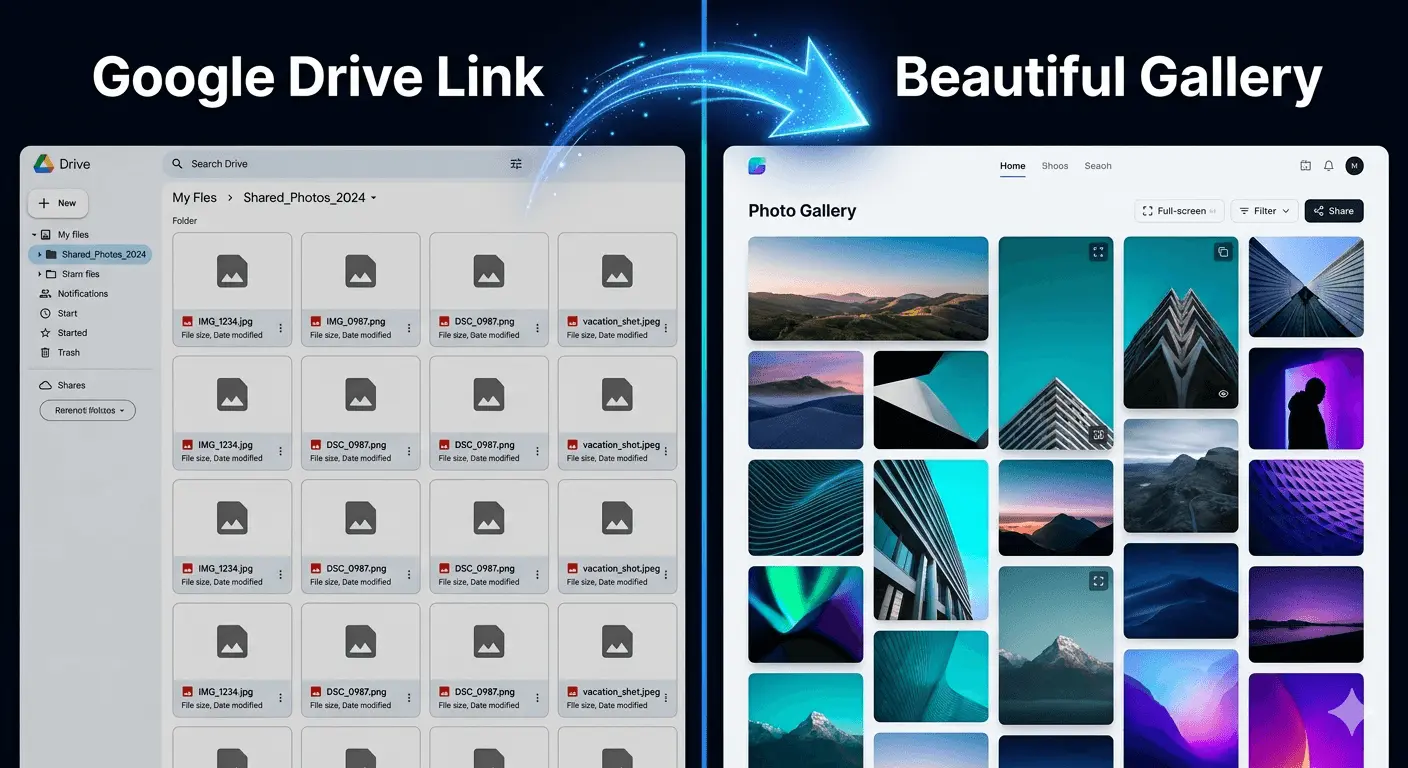Open the Google Drive logo in the Drive window
The height and width of the screenshot is (768, 1408).
click(44, 164)
